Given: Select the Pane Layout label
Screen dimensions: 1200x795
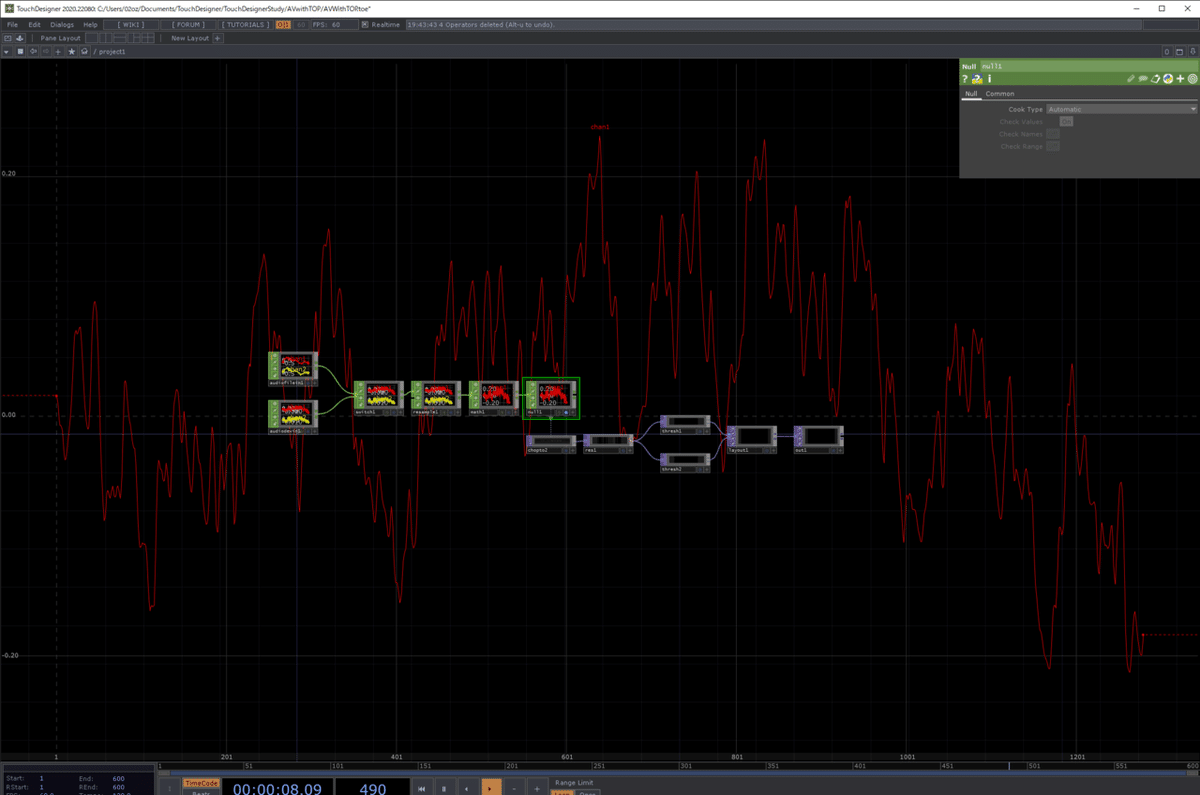Looking at the screenshot, I should click(60, 38).
